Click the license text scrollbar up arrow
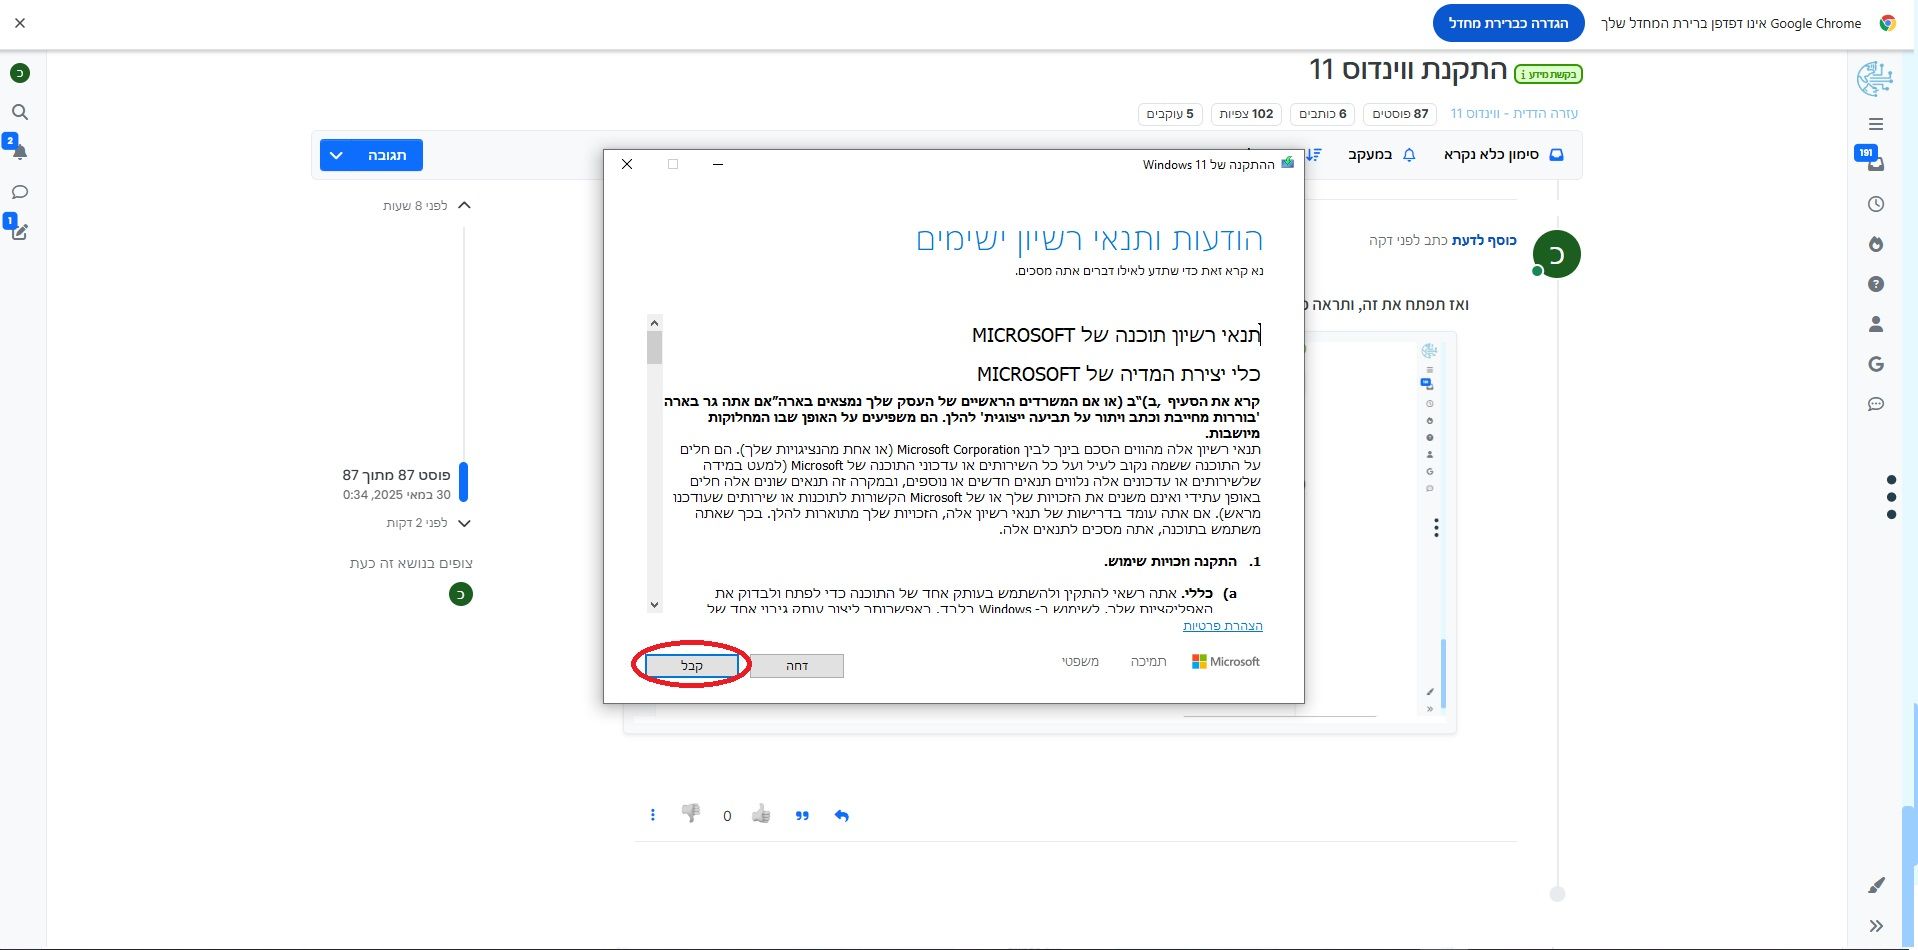The height and width of the screenshot is (950, 1918). (655, 323)
